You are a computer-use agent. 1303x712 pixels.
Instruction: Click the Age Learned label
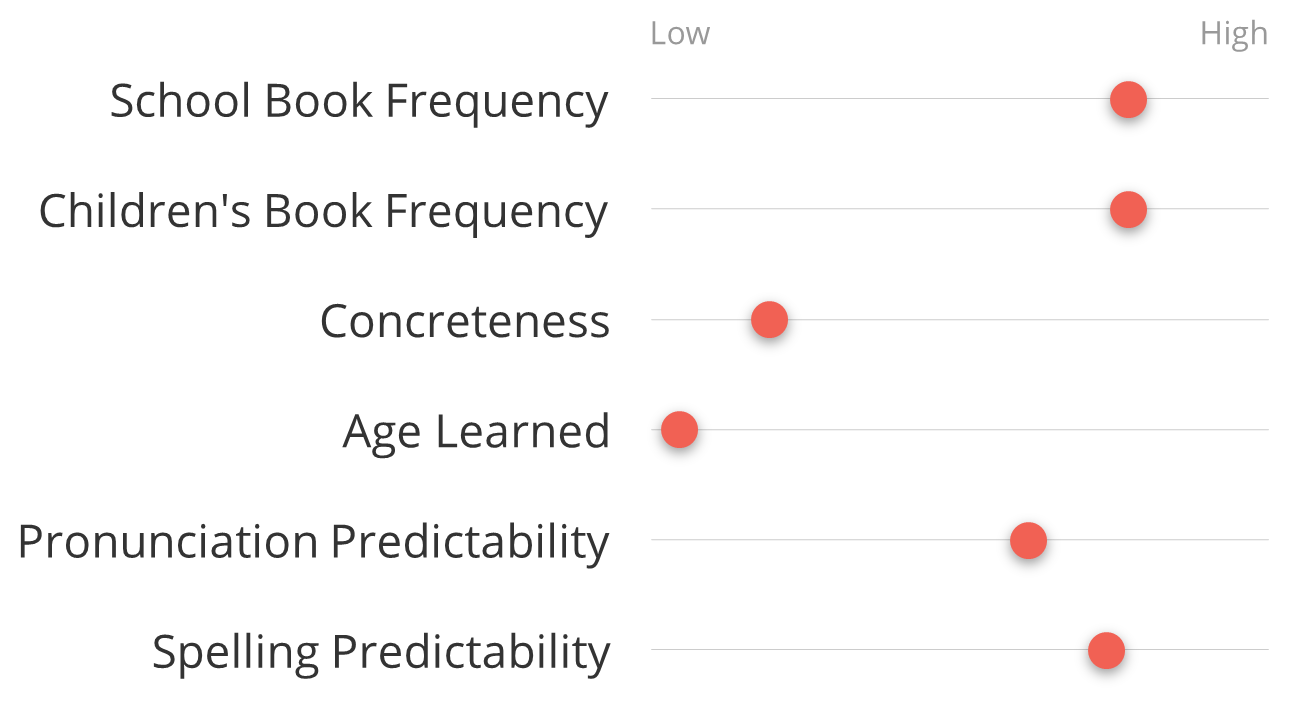point(476,432)
